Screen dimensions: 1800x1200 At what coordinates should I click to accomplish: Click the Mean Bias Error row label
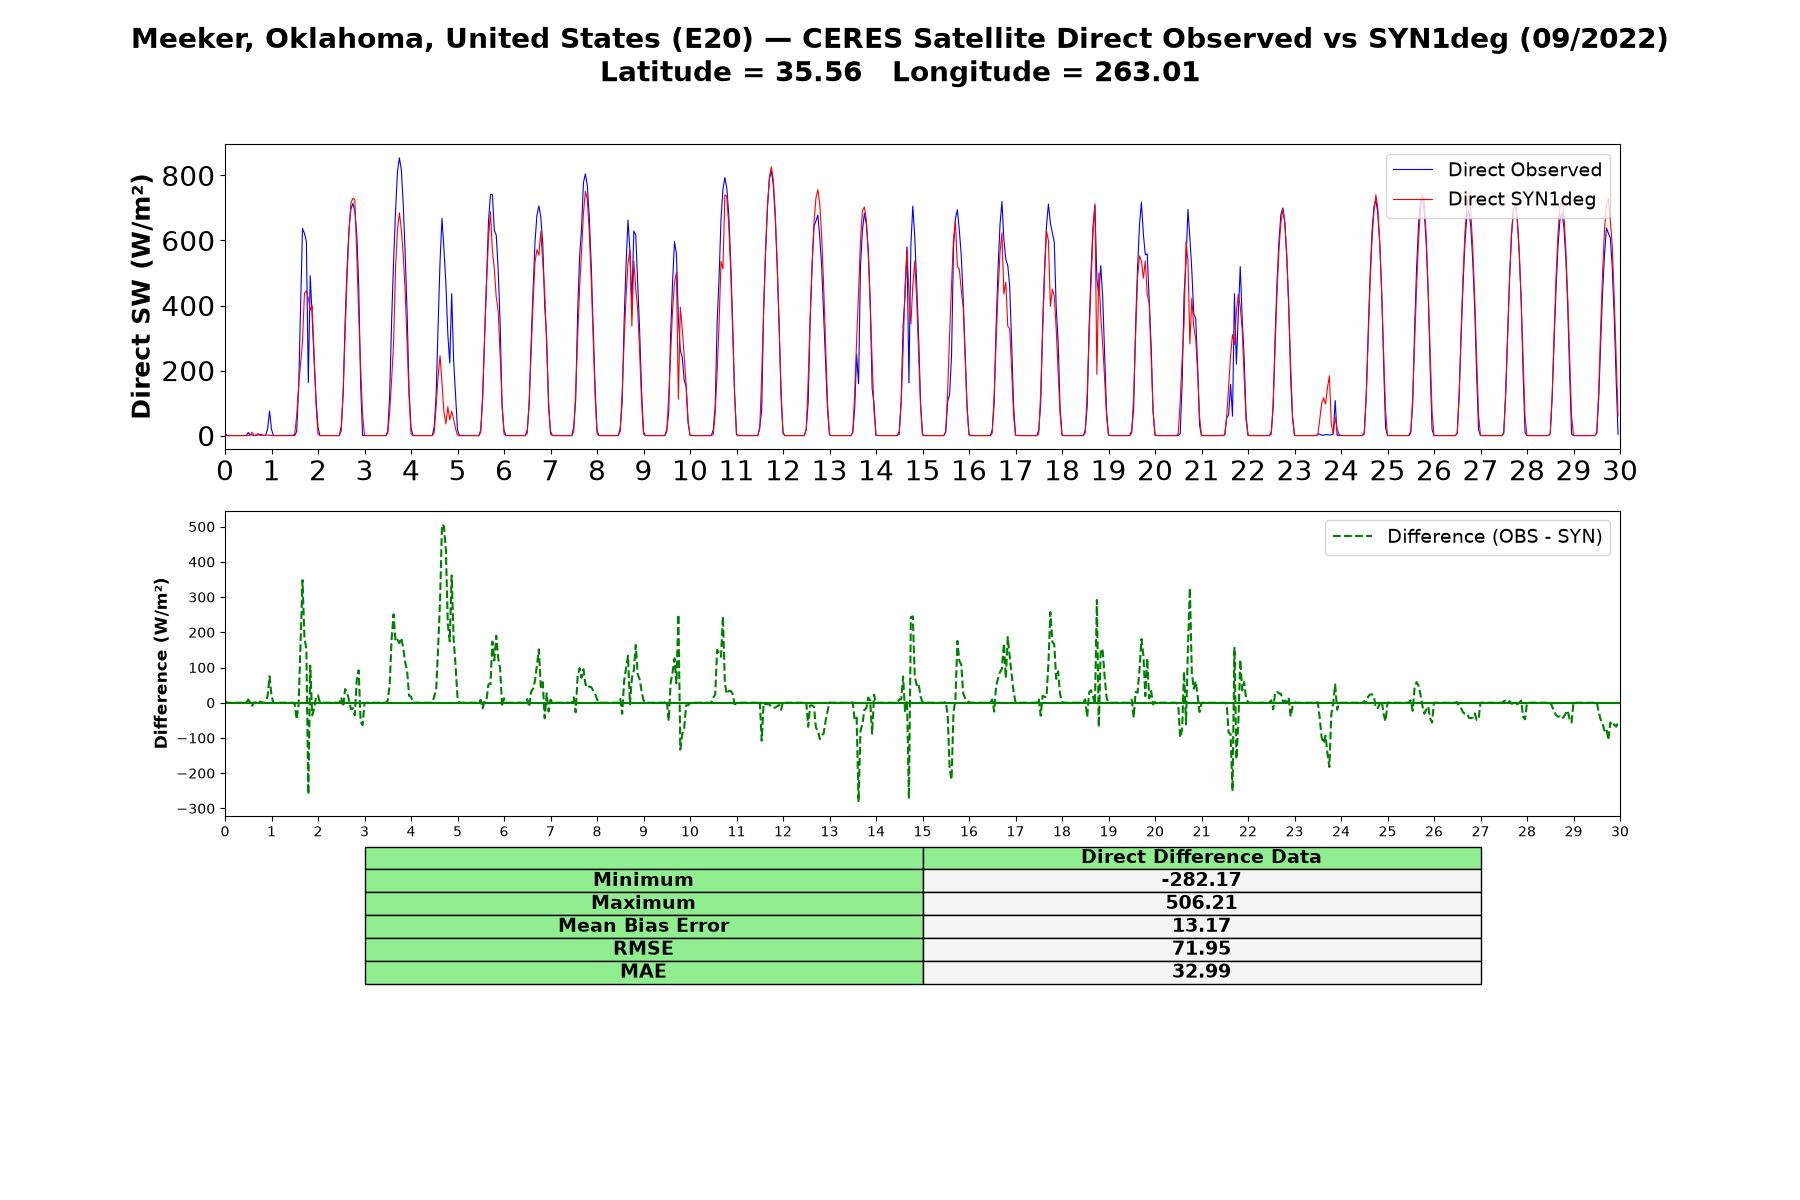point(644,926)
